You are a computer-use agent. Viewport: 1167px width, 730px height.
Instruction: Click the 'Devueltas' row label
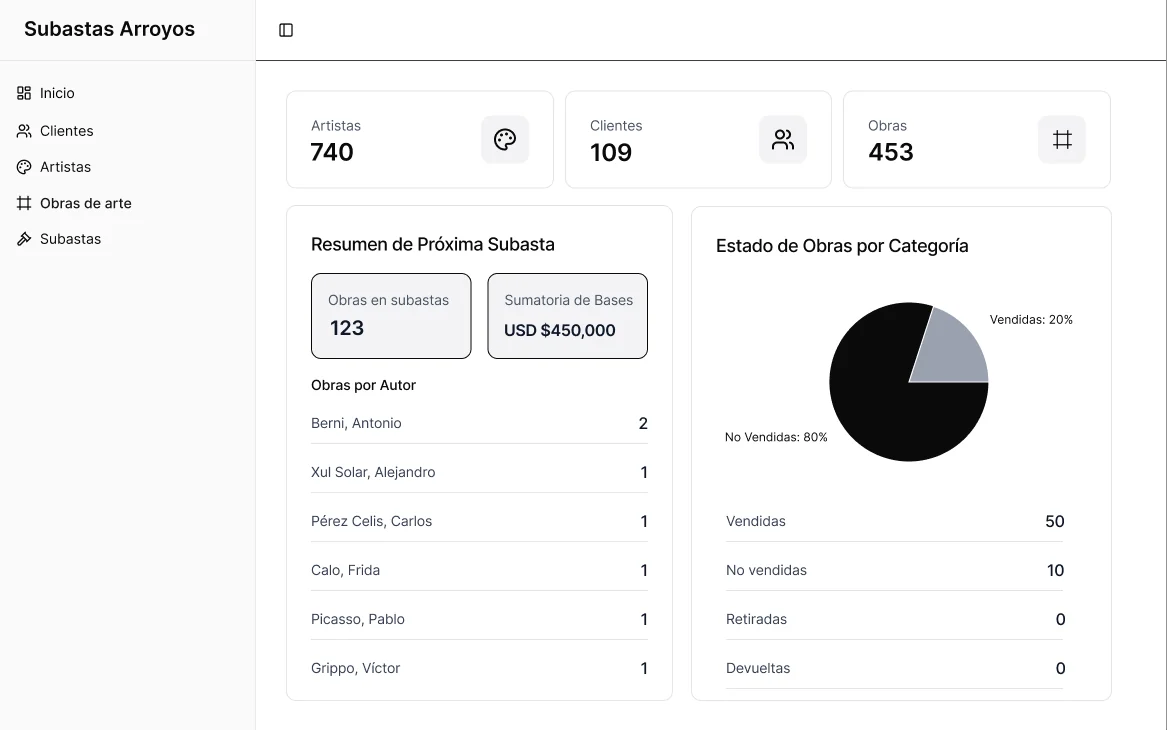(x=758, y=668)
